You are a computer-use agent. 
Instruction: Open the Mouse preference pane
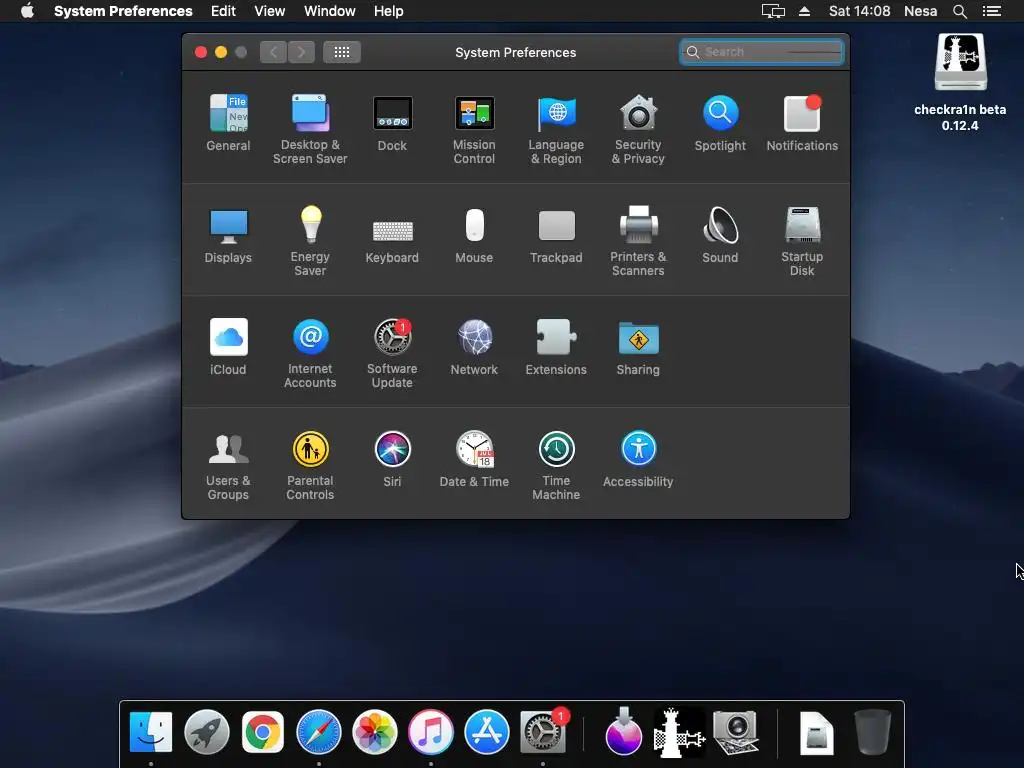(x=474, y=236)
